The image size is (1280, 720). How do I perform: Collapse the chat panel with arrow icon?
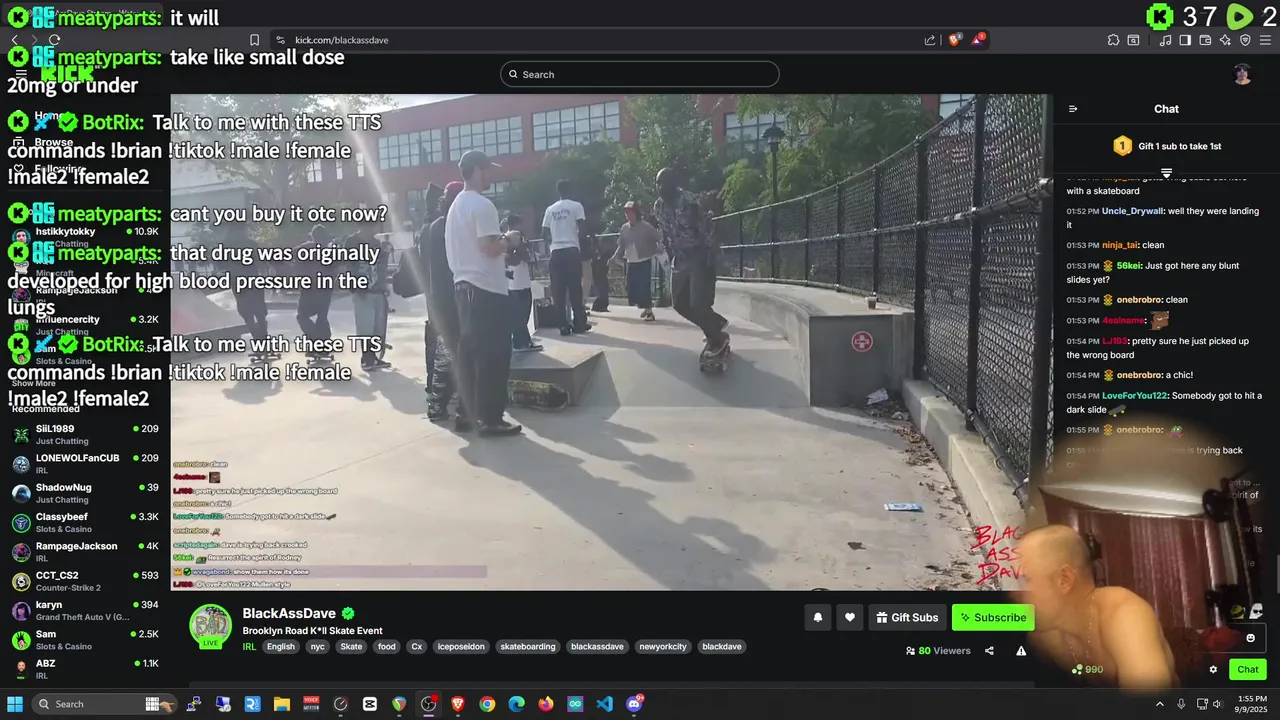[1073, 109]
